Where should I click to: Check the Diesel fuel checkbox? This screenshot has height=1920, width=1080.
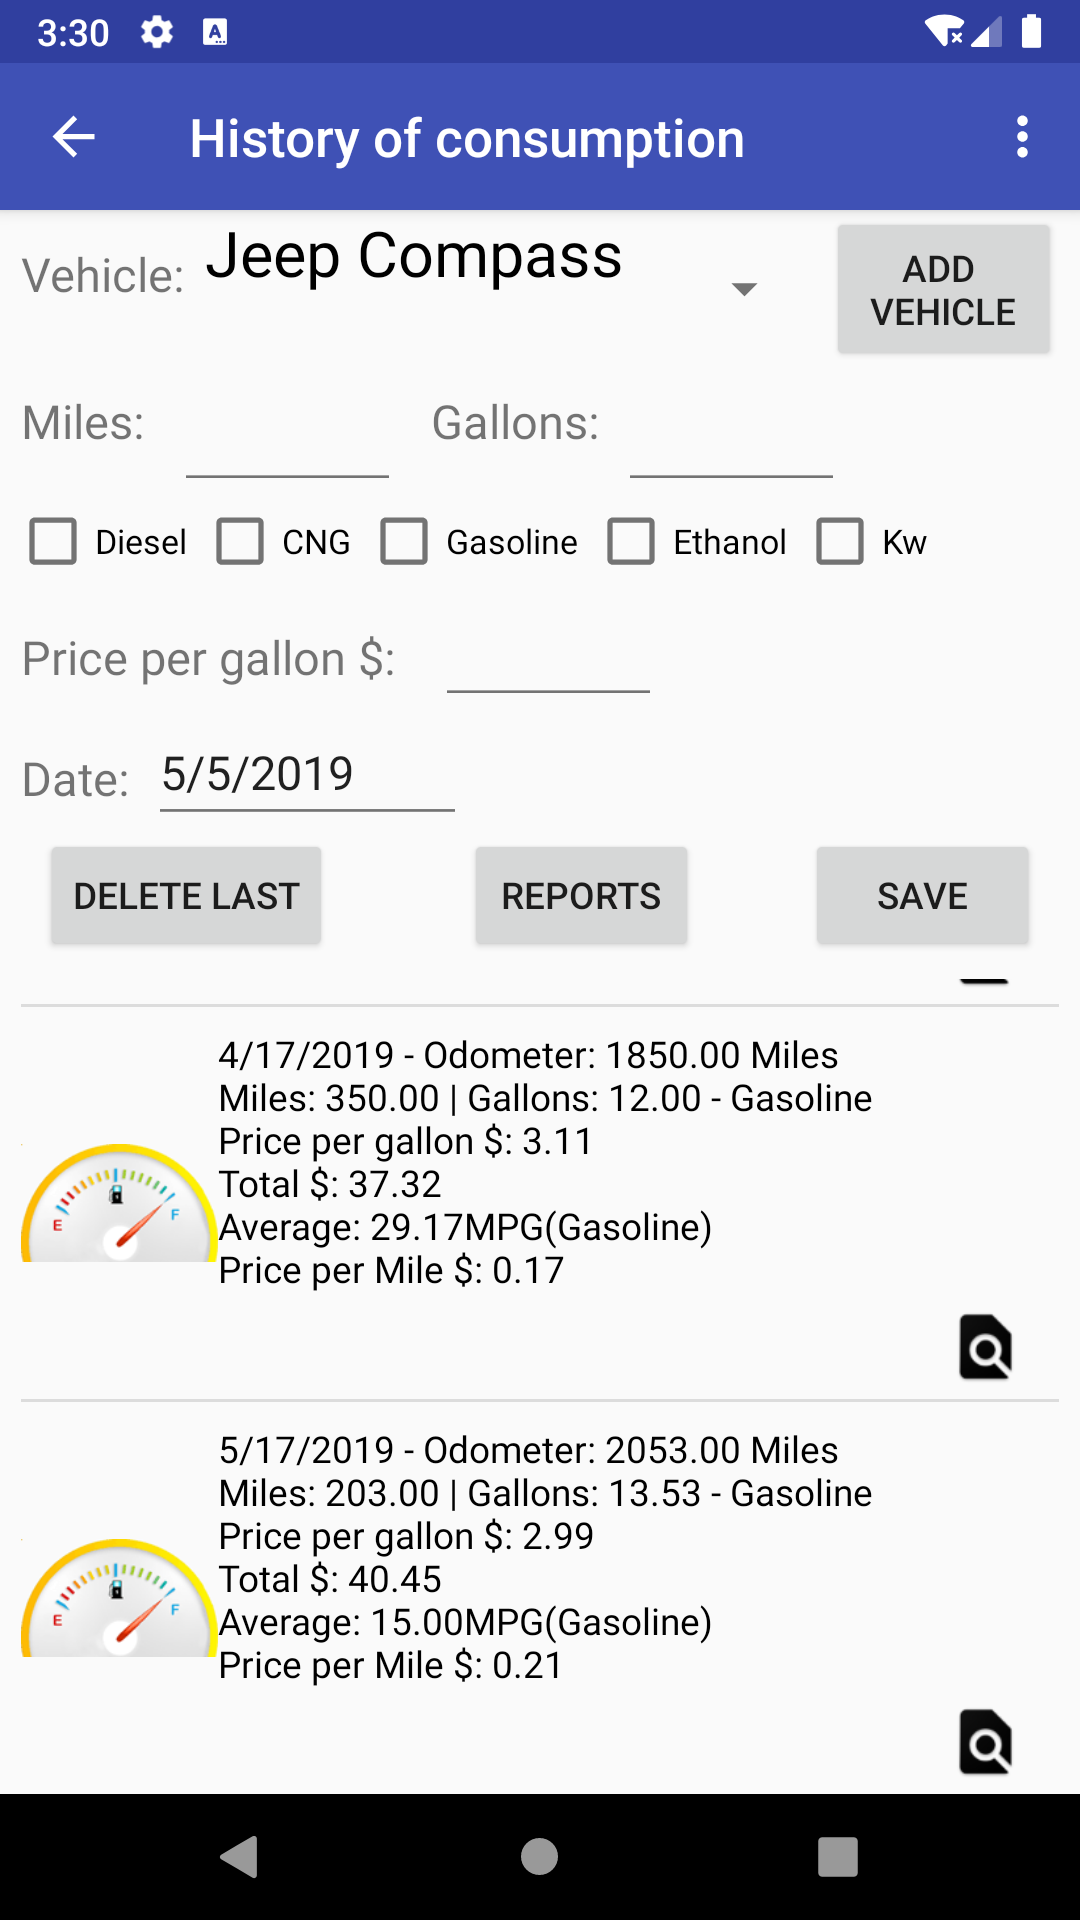pyautogui.click(x=53, y=542)
